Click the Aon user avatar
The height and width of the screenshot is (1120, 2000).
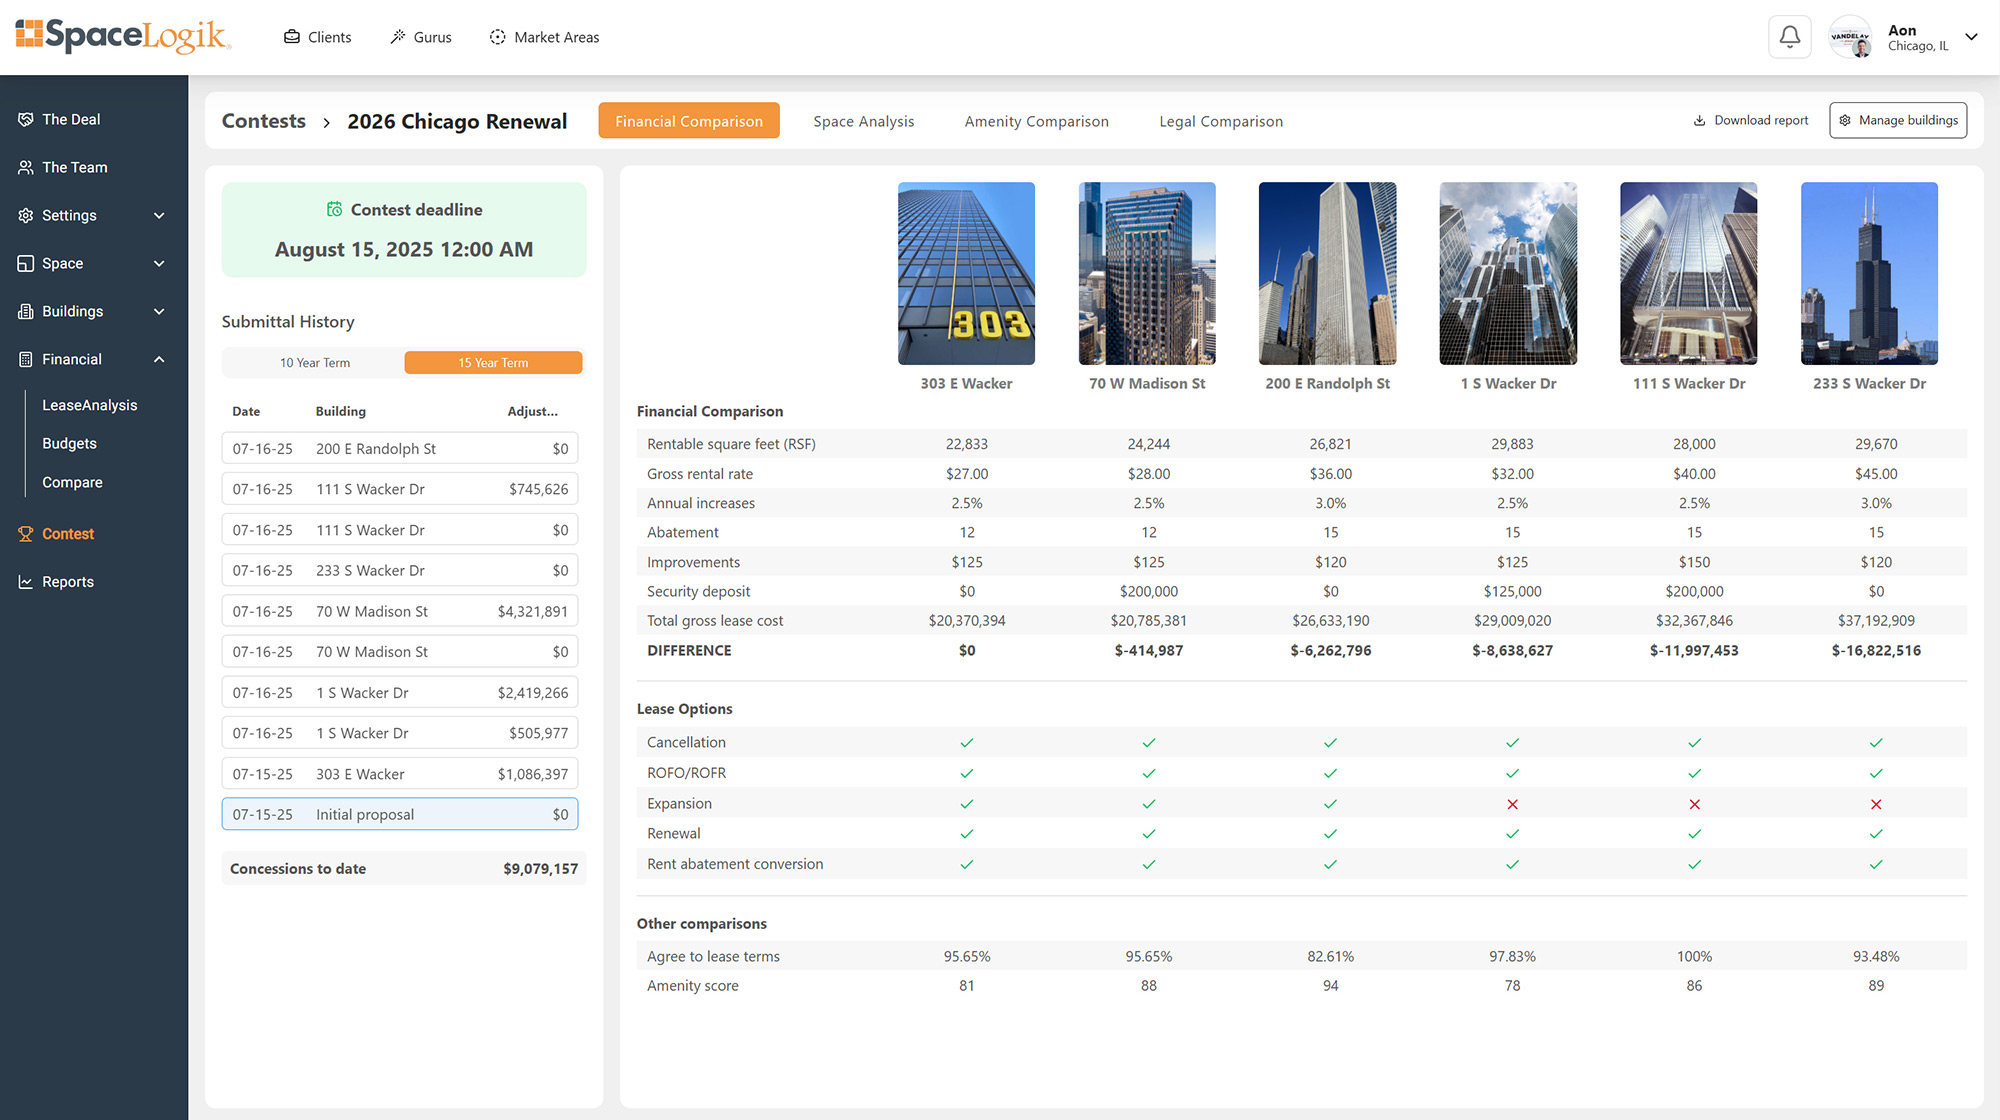click(1850, 37)
